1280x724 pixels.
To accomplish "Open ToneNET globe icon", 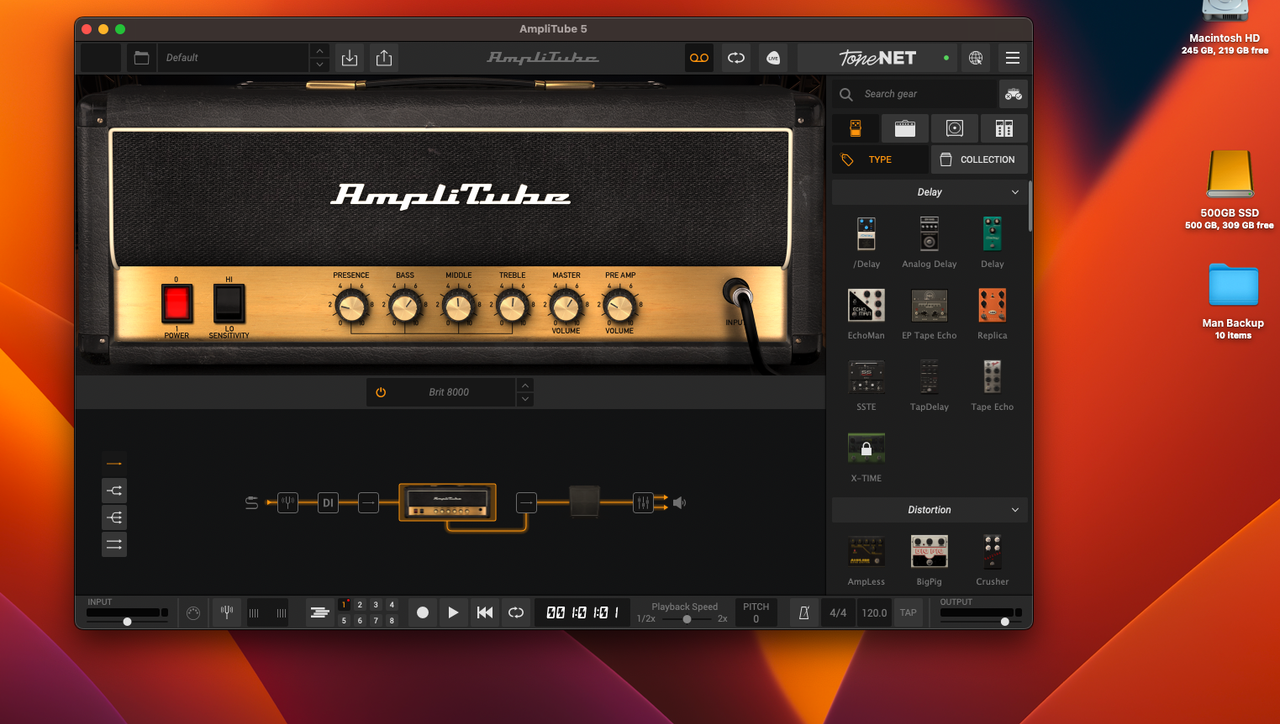I will (x=976, y=58).
